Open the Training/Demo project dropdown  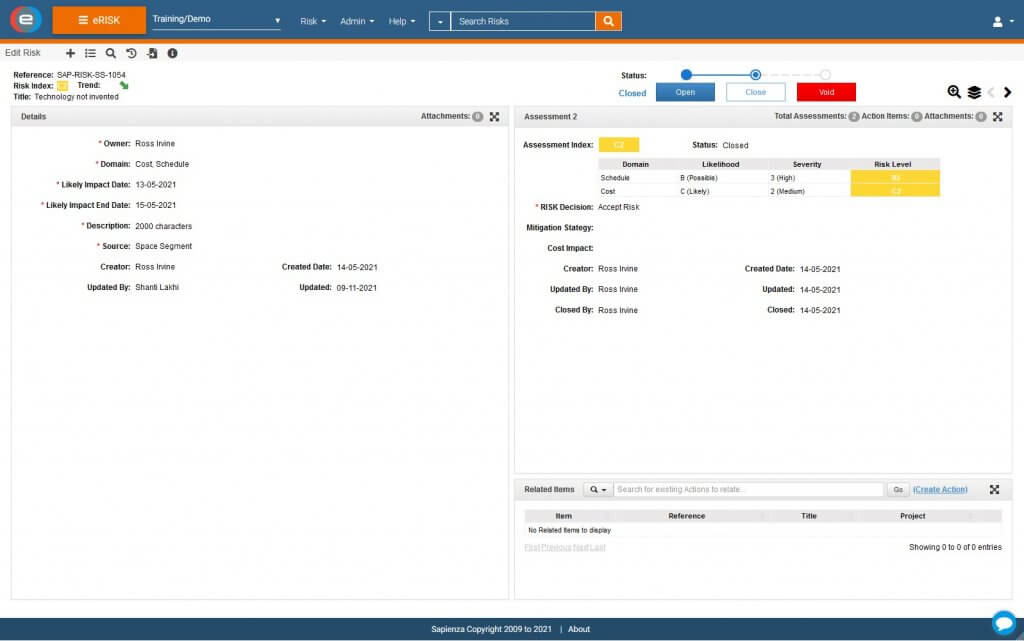pos(216,20)
